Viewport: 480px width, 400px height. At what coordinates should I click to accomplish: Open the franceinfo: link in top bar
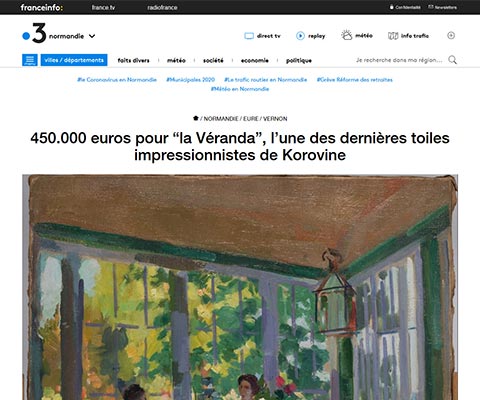pos(42,7)
